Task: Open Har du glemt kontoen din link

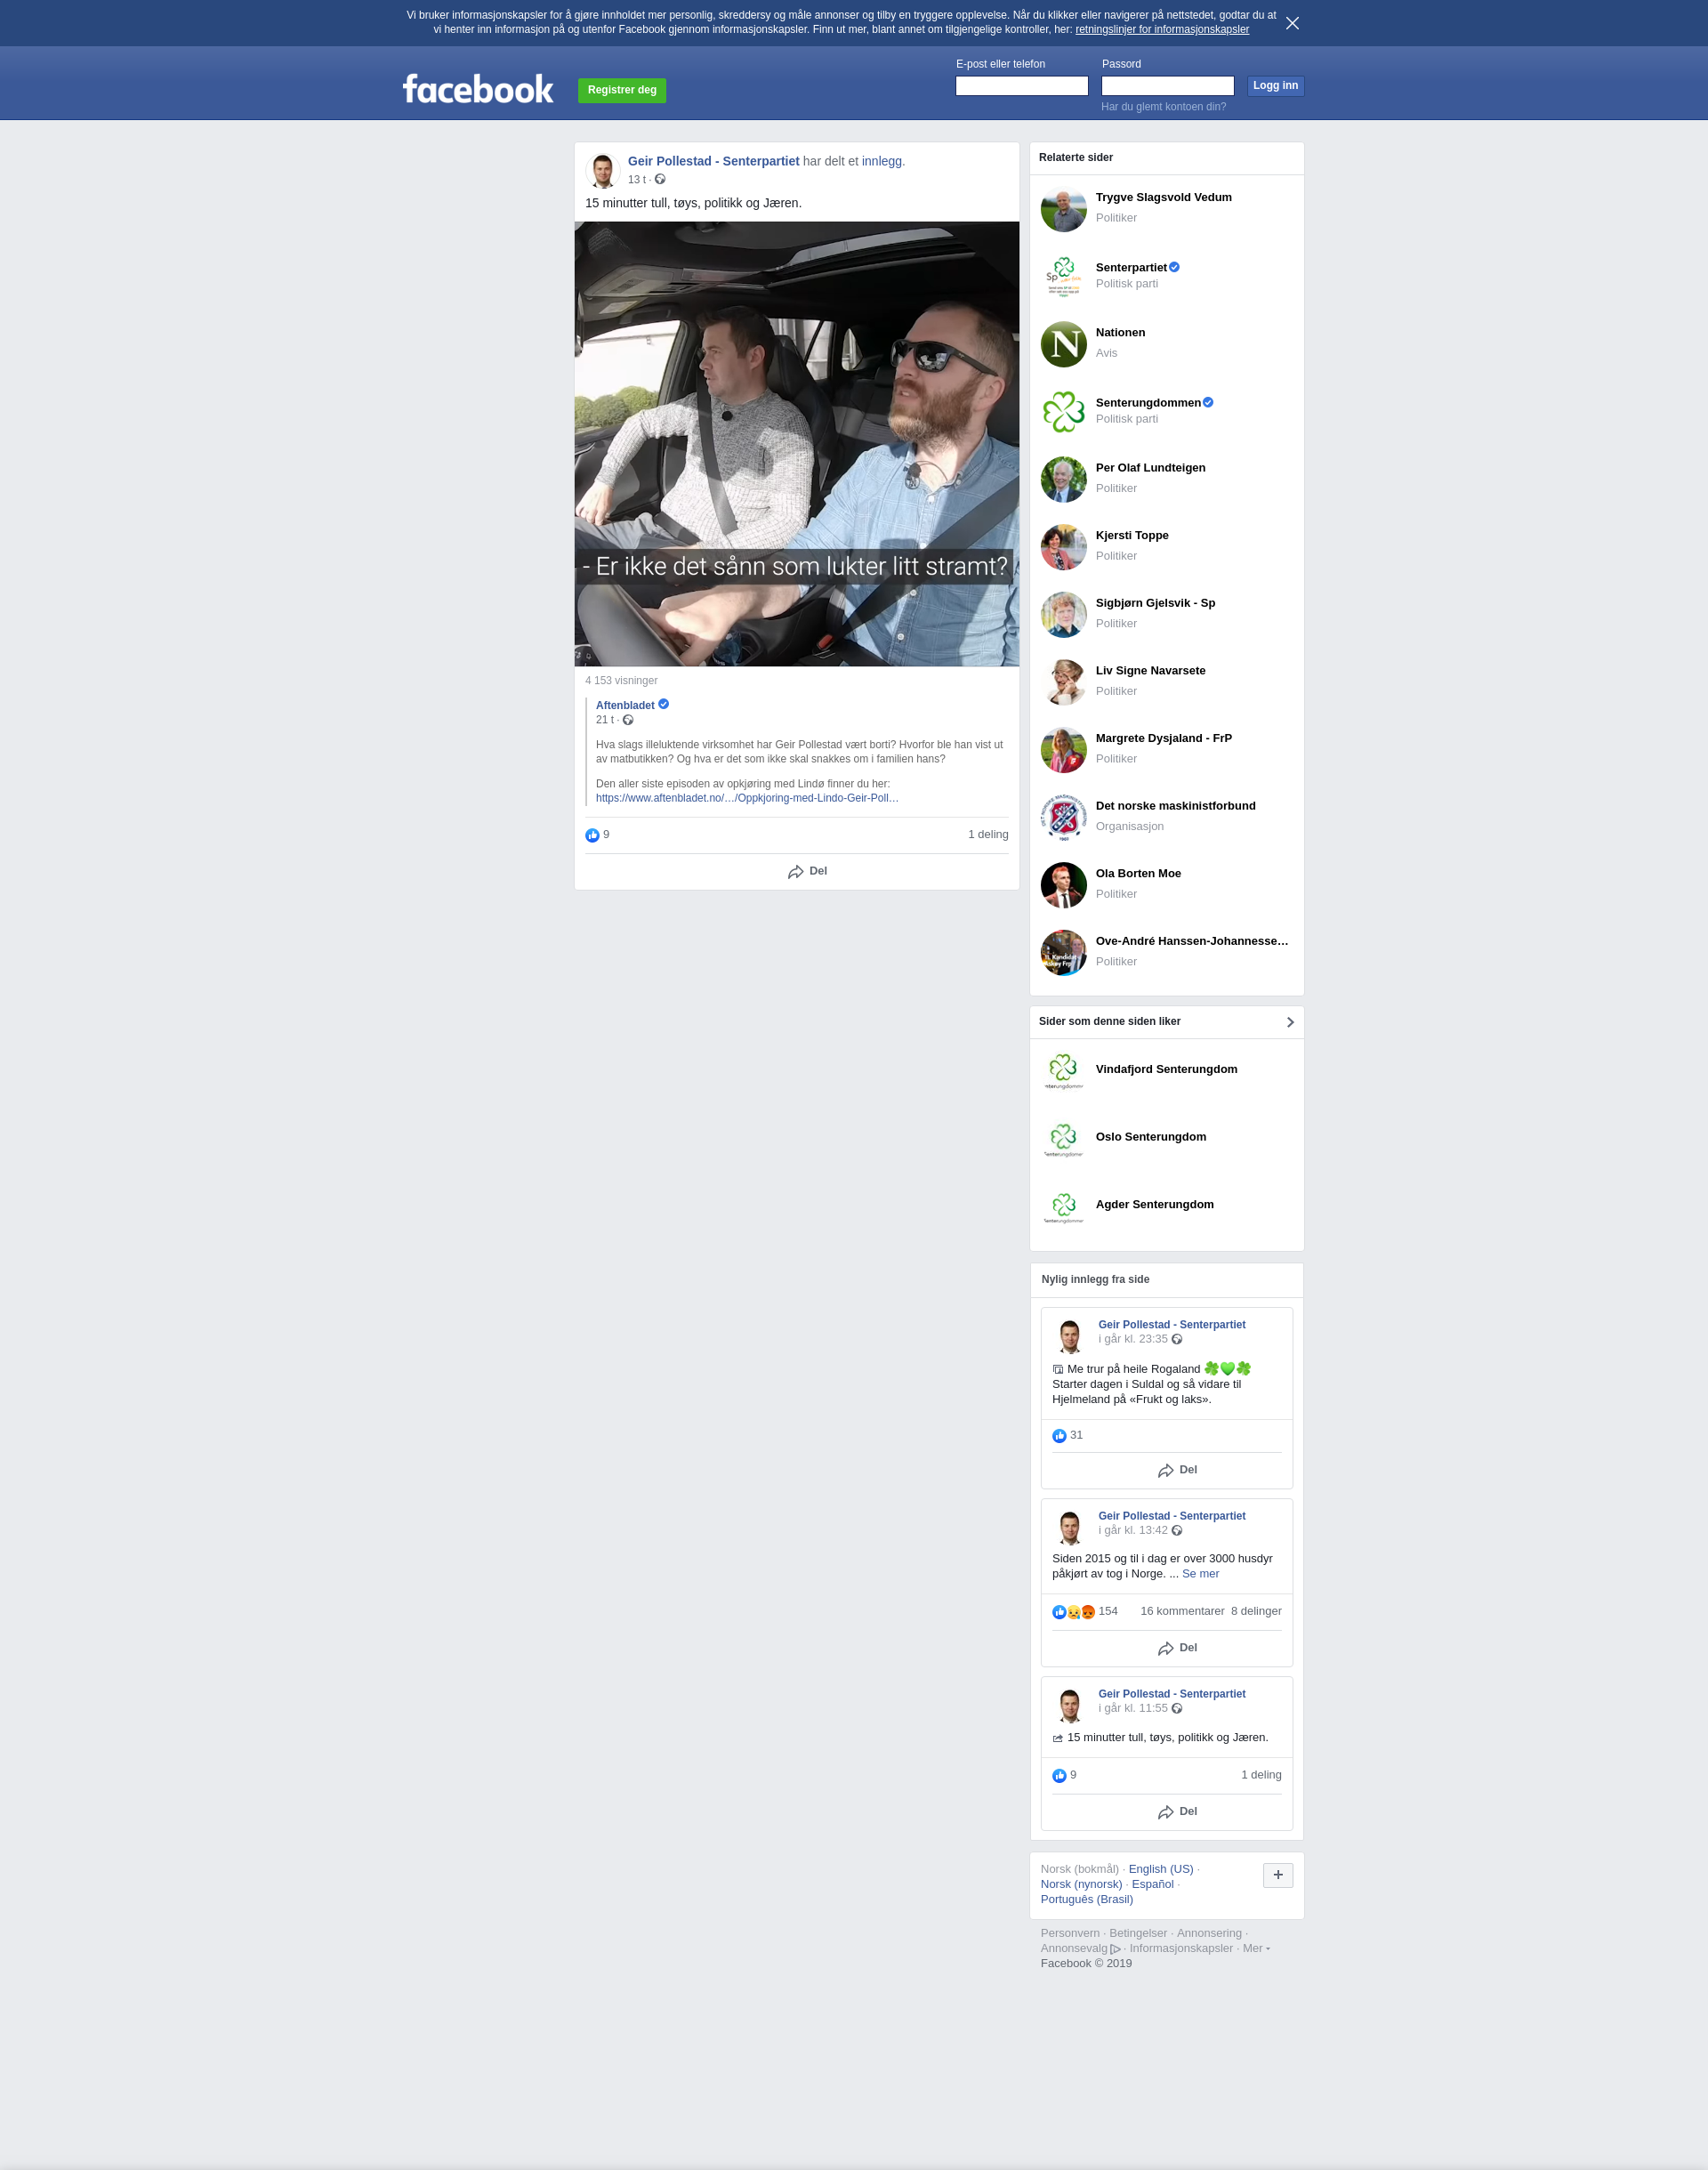Action: point(1163,107)
